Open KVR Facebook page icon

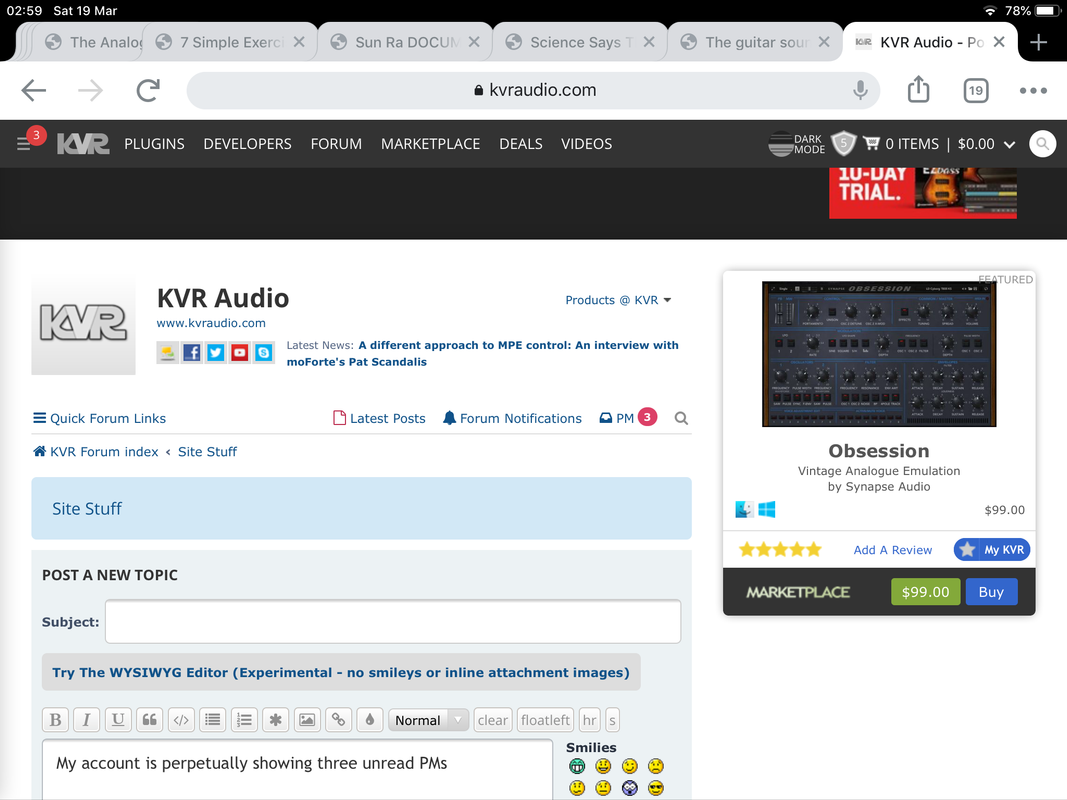(192, 352)
